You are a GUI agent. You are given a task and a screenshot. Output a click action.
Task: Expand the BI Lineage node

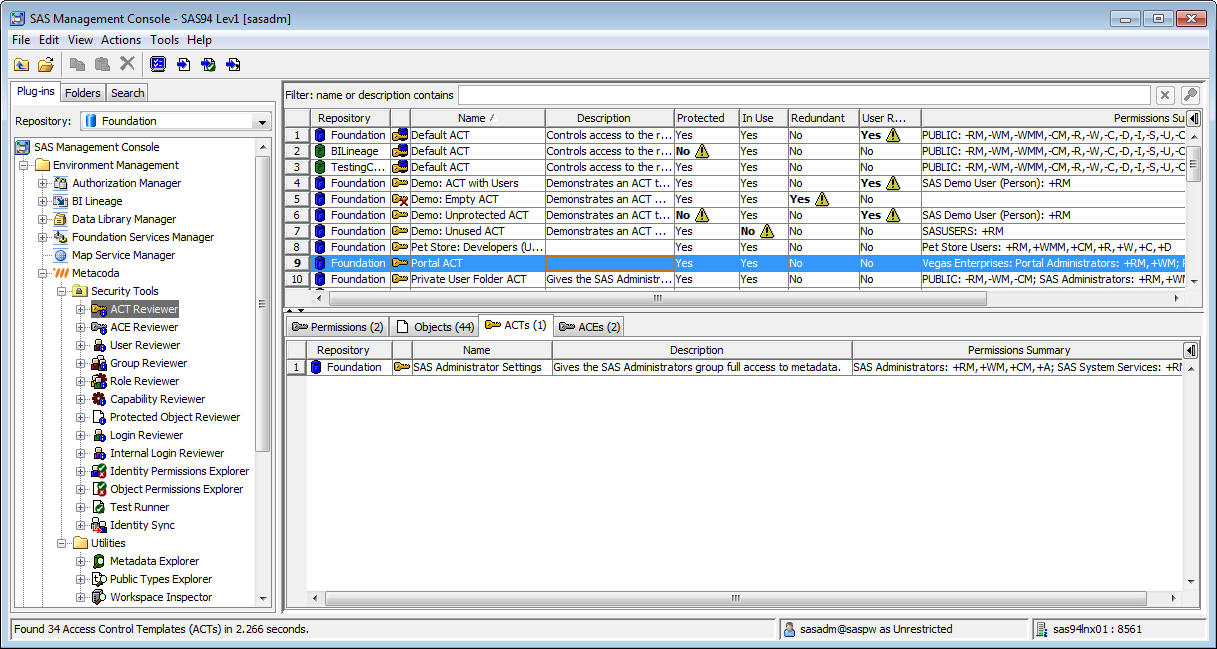click(43, 201)
